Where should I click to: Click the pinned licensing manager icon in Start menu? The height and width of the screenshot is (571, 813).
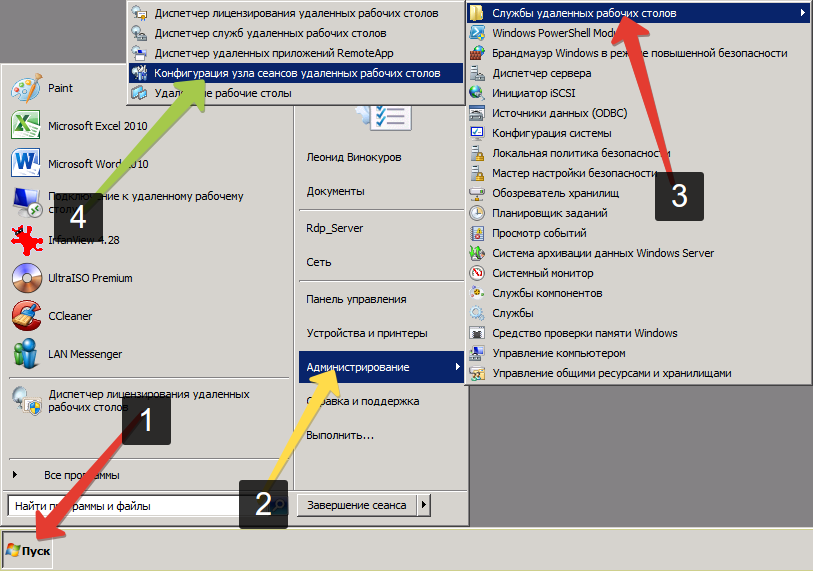pyautogui.click(x=27, y=401)
